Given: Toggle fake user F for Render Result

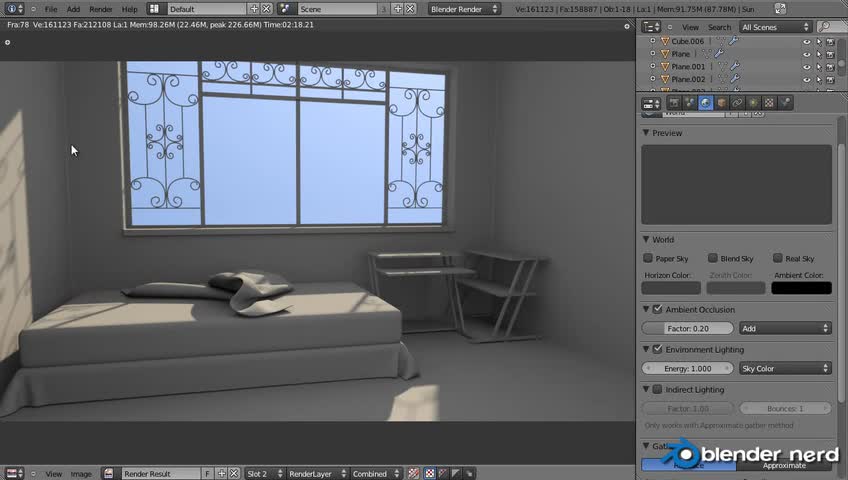Looking at the screenshot, I should click(x=208, y=474).
